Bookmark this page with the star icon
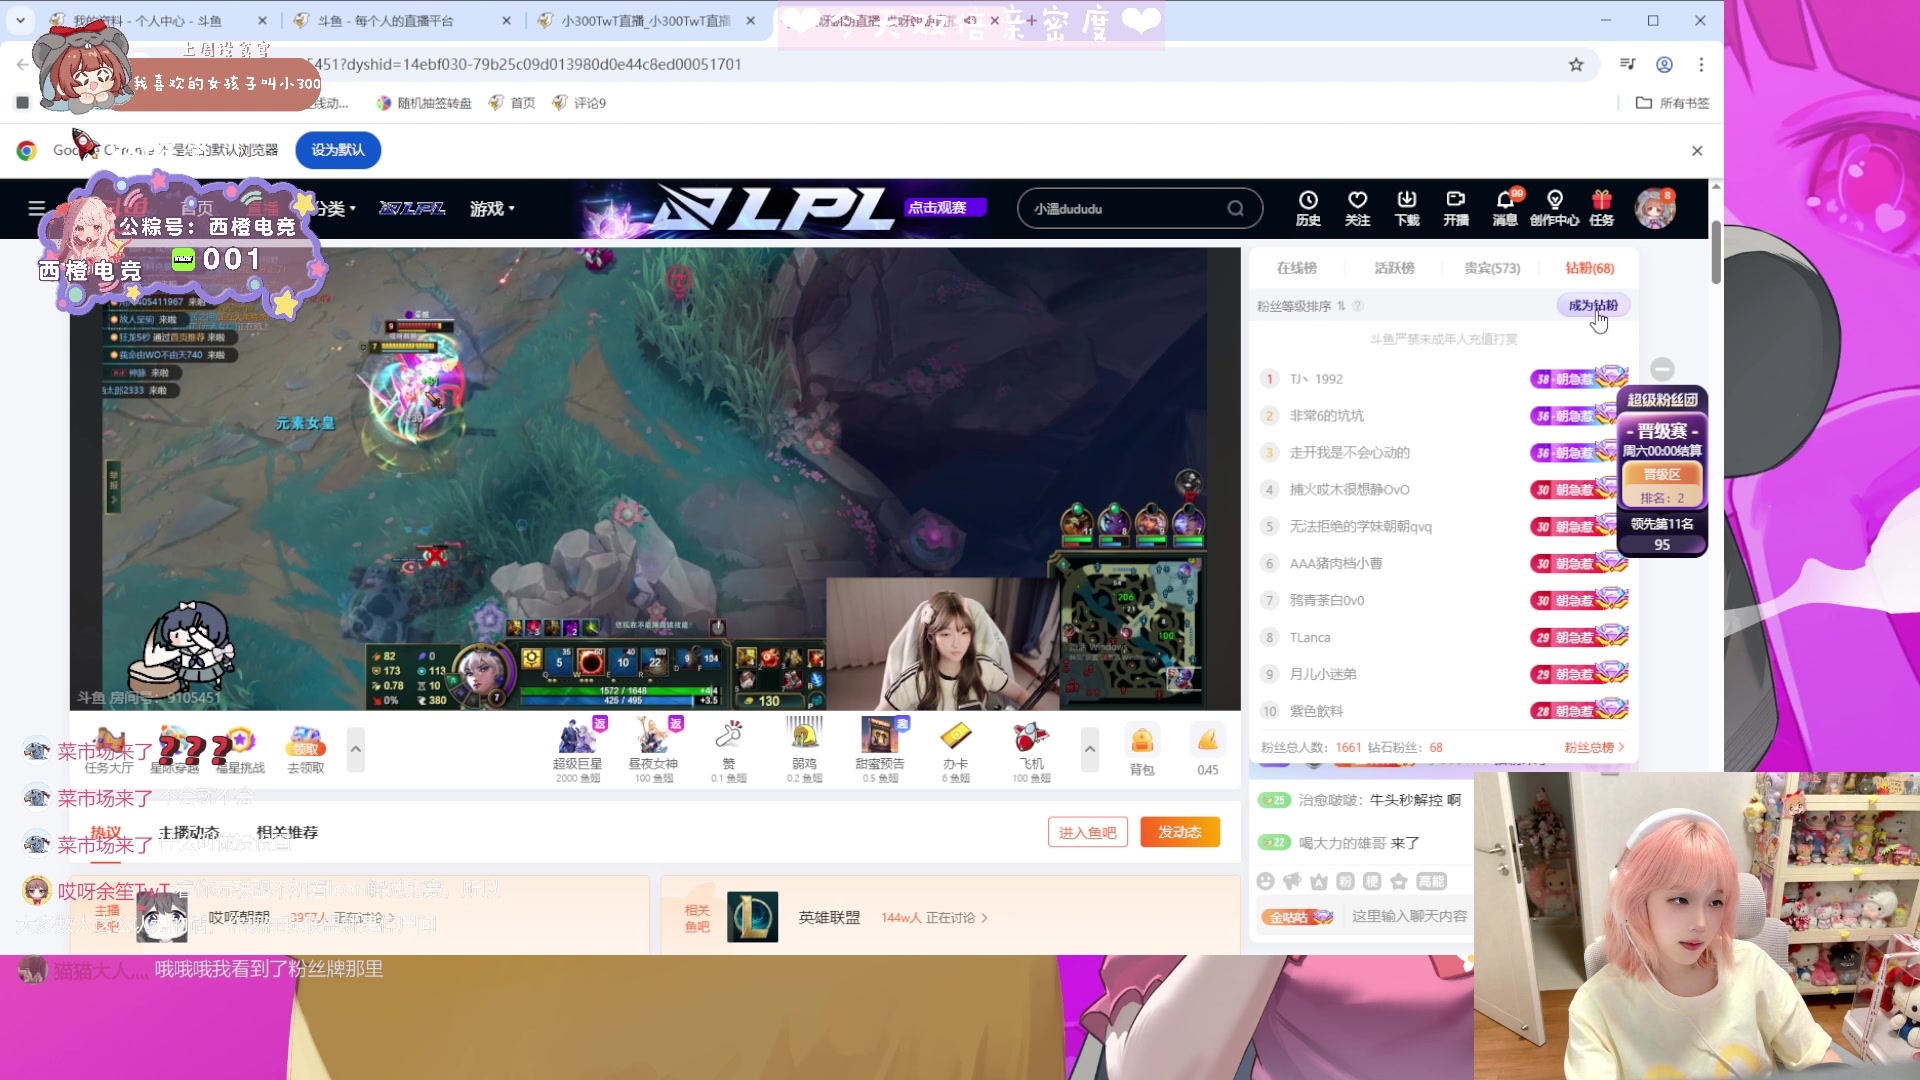1920x1080 pixels. pyautogui.click(x=1576, y=64)
